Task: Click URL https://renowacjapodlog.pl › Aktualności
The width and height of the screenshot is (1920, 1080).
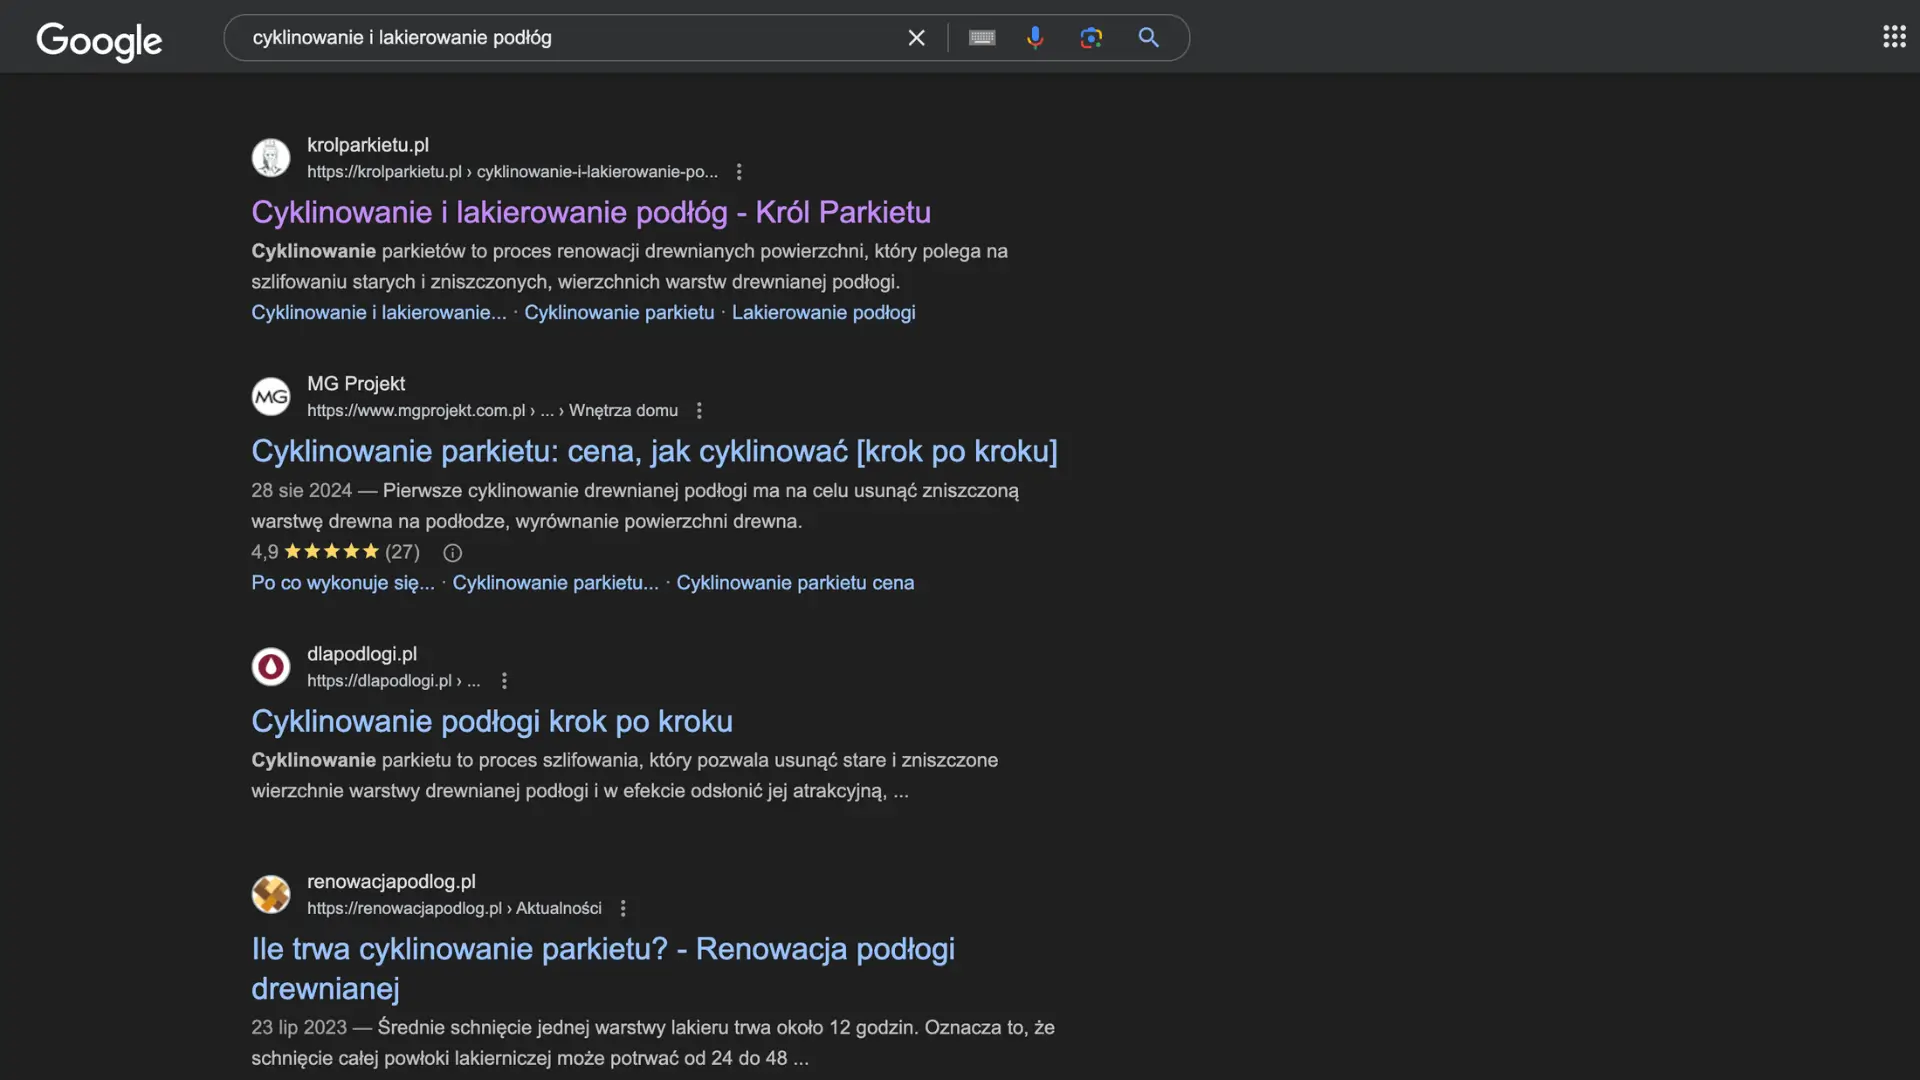Action: (454, 908)
